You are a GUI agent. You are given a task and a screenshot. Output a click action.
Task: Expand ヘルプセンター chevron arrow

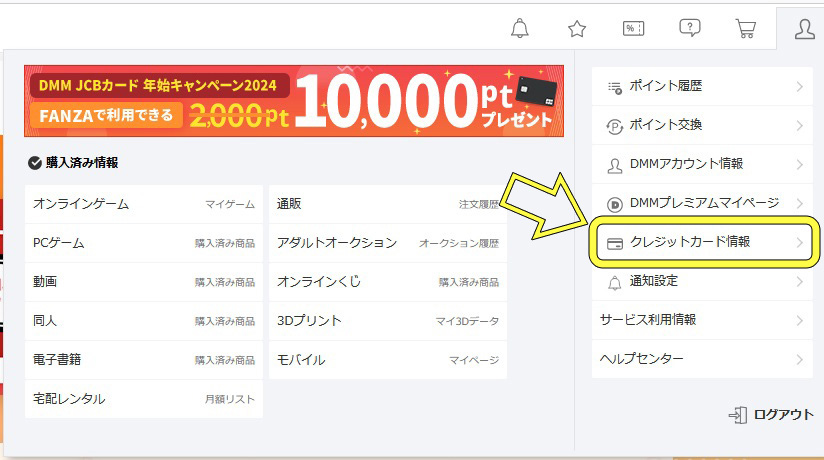point(799,360)
